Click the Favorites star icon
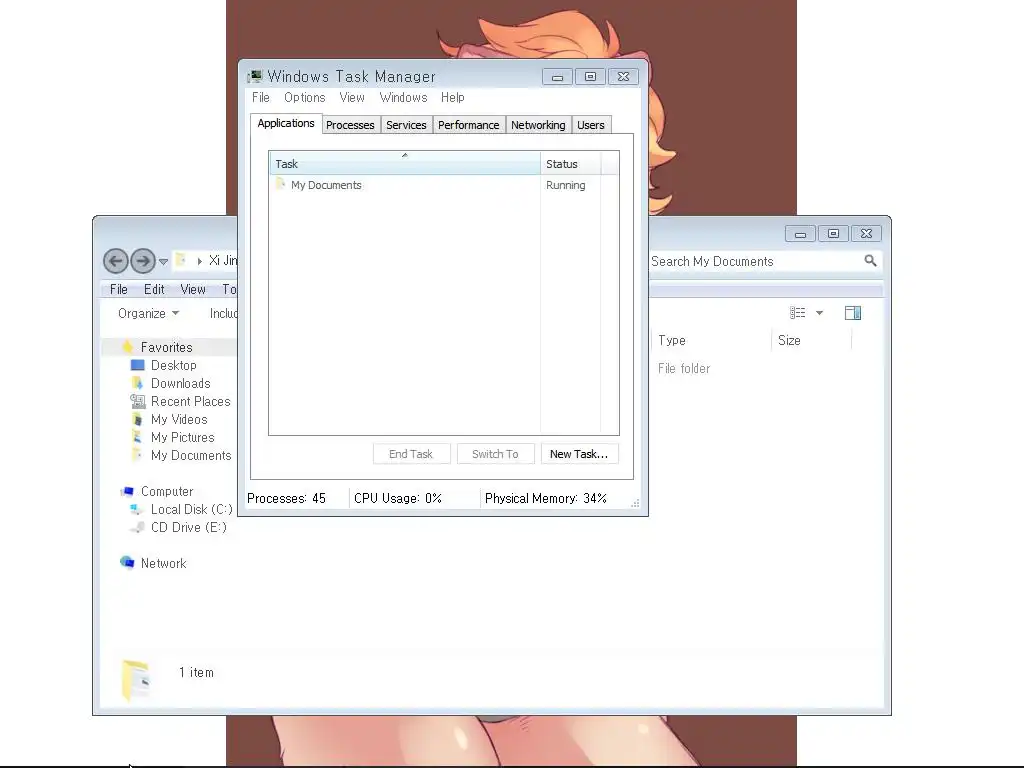The width and height of the screenshot is (1024, 768). pos(128,347)
